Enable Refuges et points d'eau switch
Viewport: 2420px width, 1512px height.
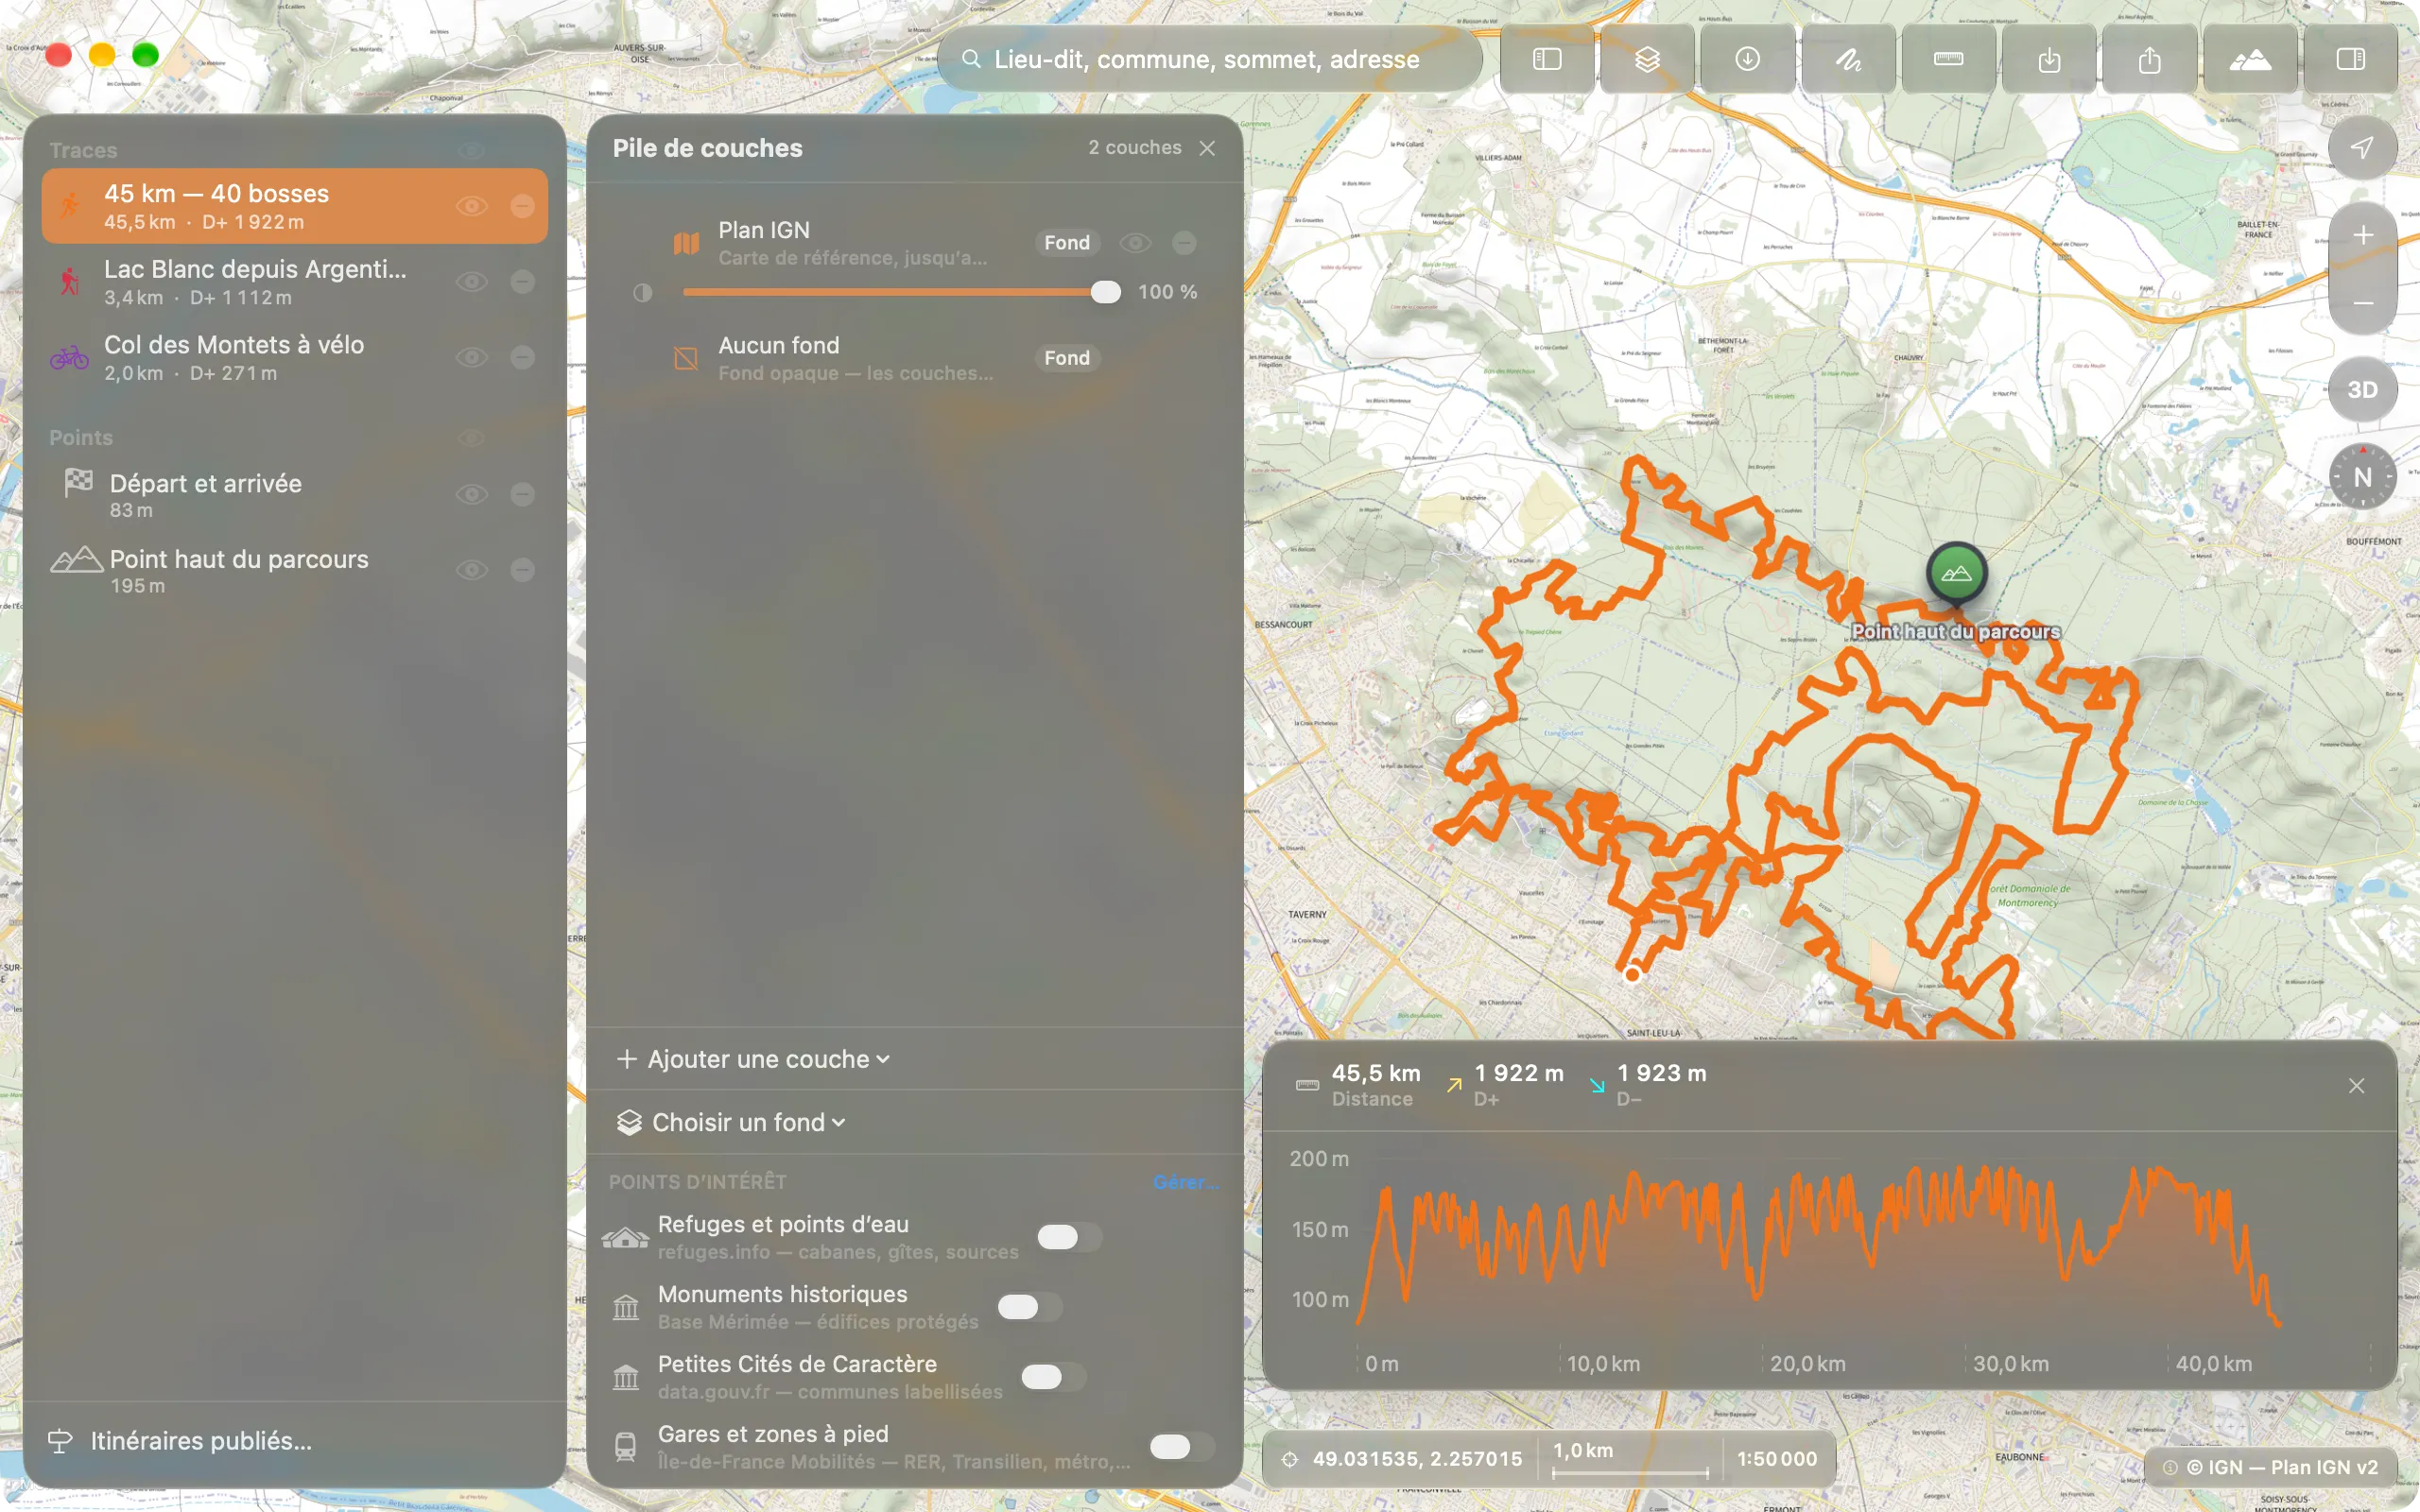[x=1069, y=1237]
